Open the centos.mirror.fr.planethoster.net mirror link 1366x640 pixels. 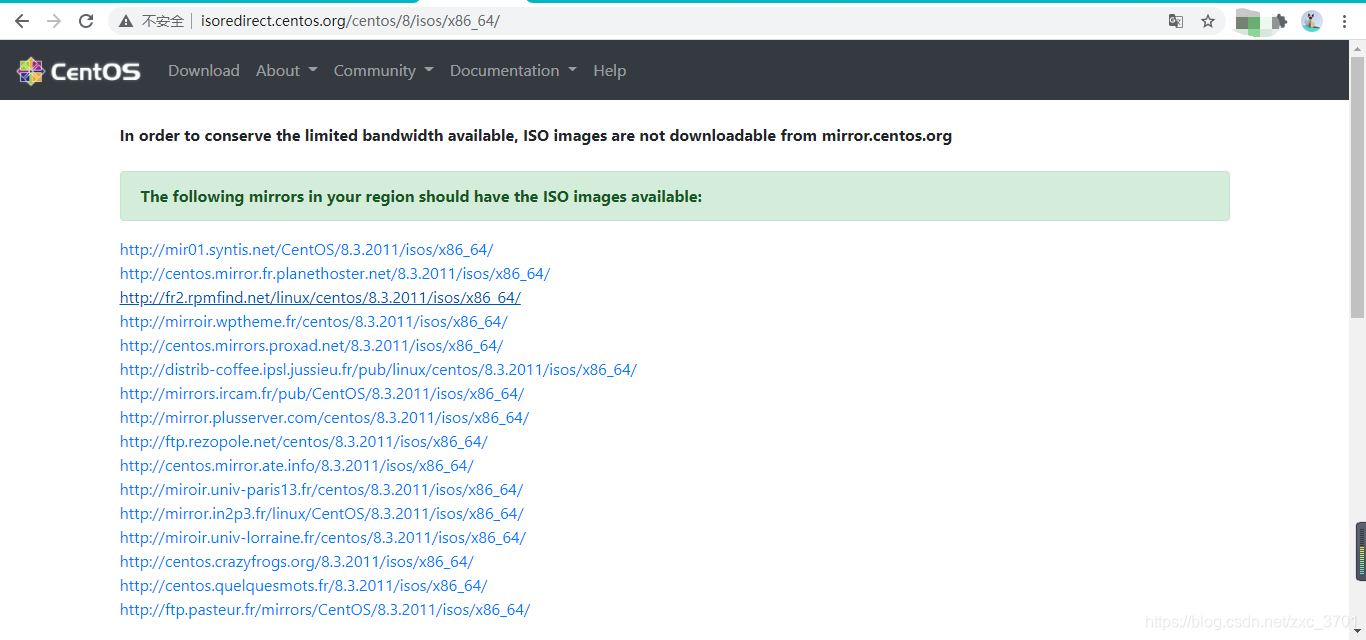click(335, 274)
